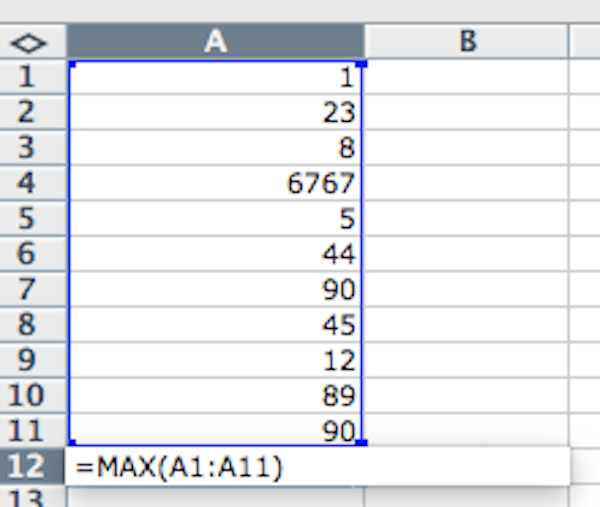Click cell A2 containing 23
This screenshot has height=507, width=600.
point(216,112)
